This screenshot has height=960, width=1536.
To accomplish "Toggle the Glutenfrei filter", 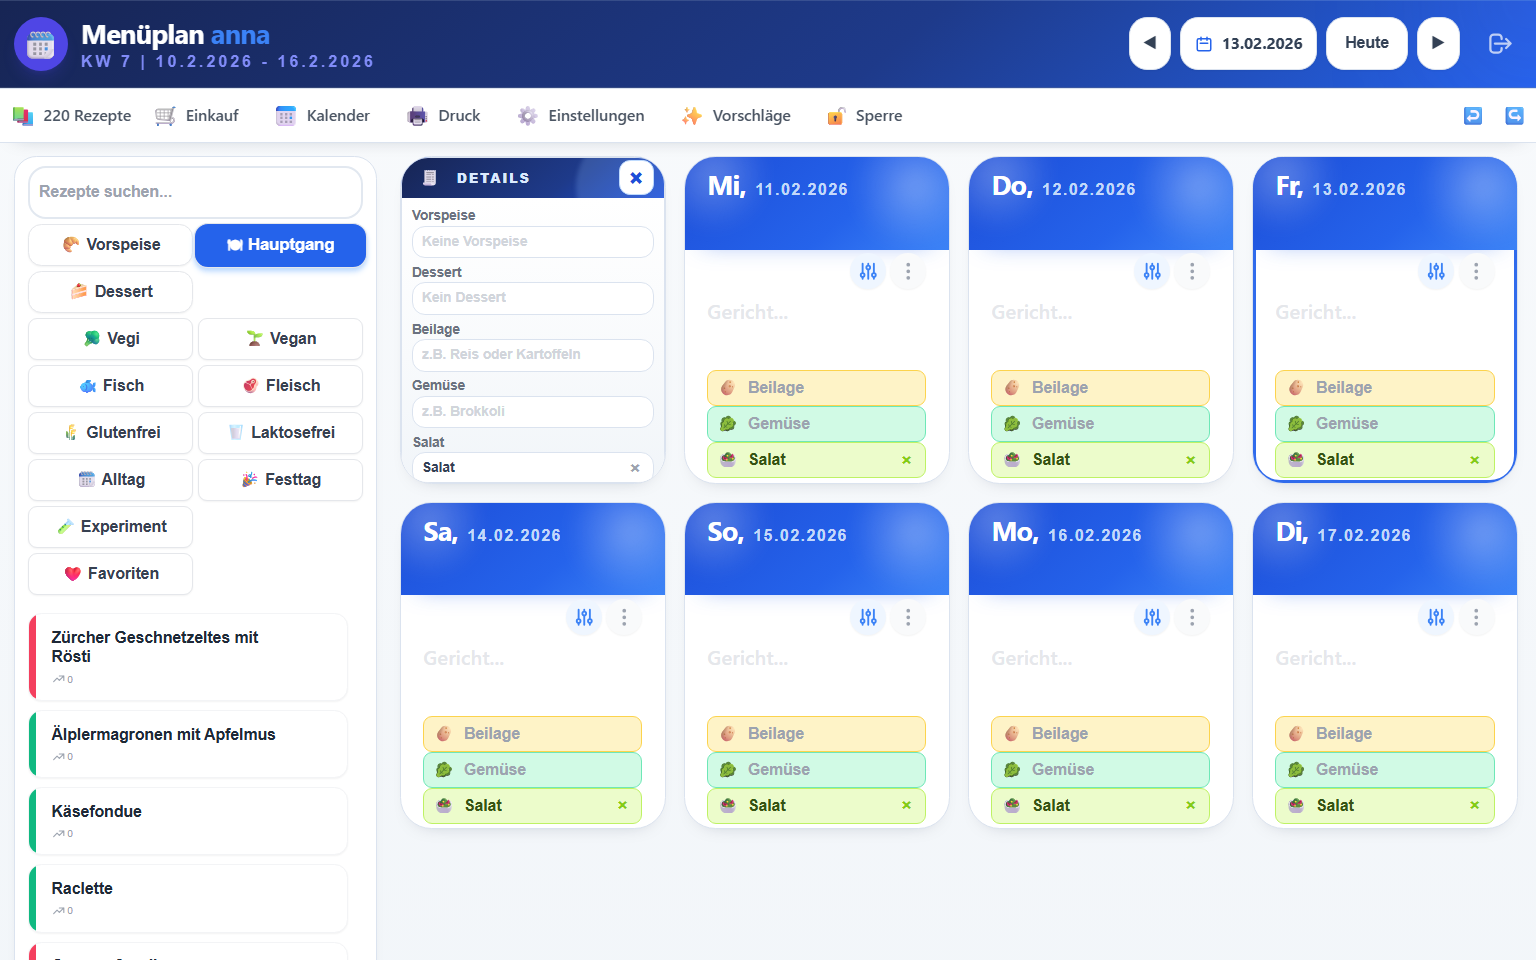I will point(111,433).
